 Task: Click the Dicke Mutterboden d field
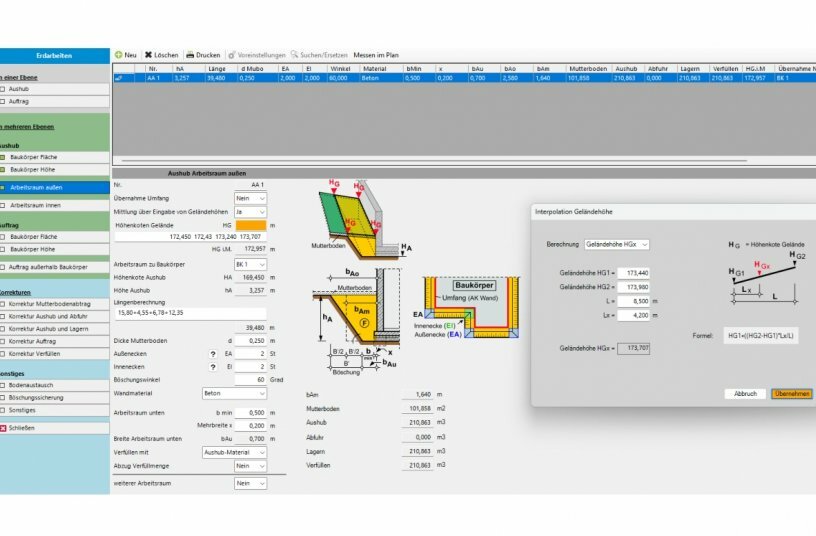250,341
